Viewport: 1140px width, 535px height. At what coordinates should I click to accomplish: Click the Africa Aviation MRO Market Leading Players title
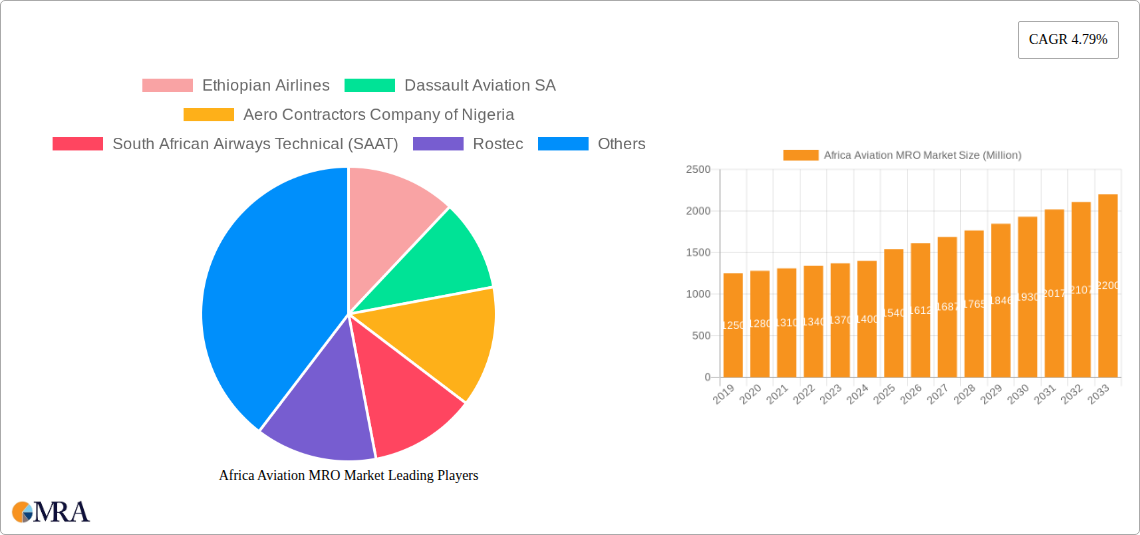(348, 476)
